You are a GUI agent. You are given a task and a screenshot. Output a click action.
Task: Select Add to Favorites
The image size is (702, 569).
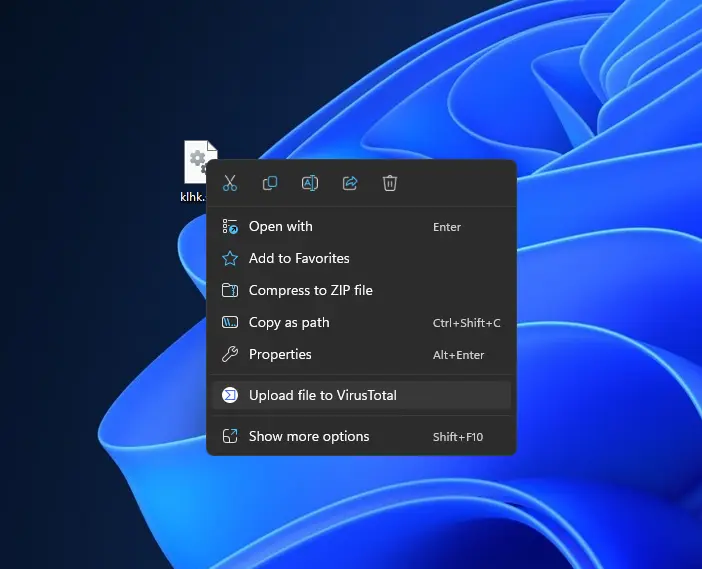click(361, 258)
